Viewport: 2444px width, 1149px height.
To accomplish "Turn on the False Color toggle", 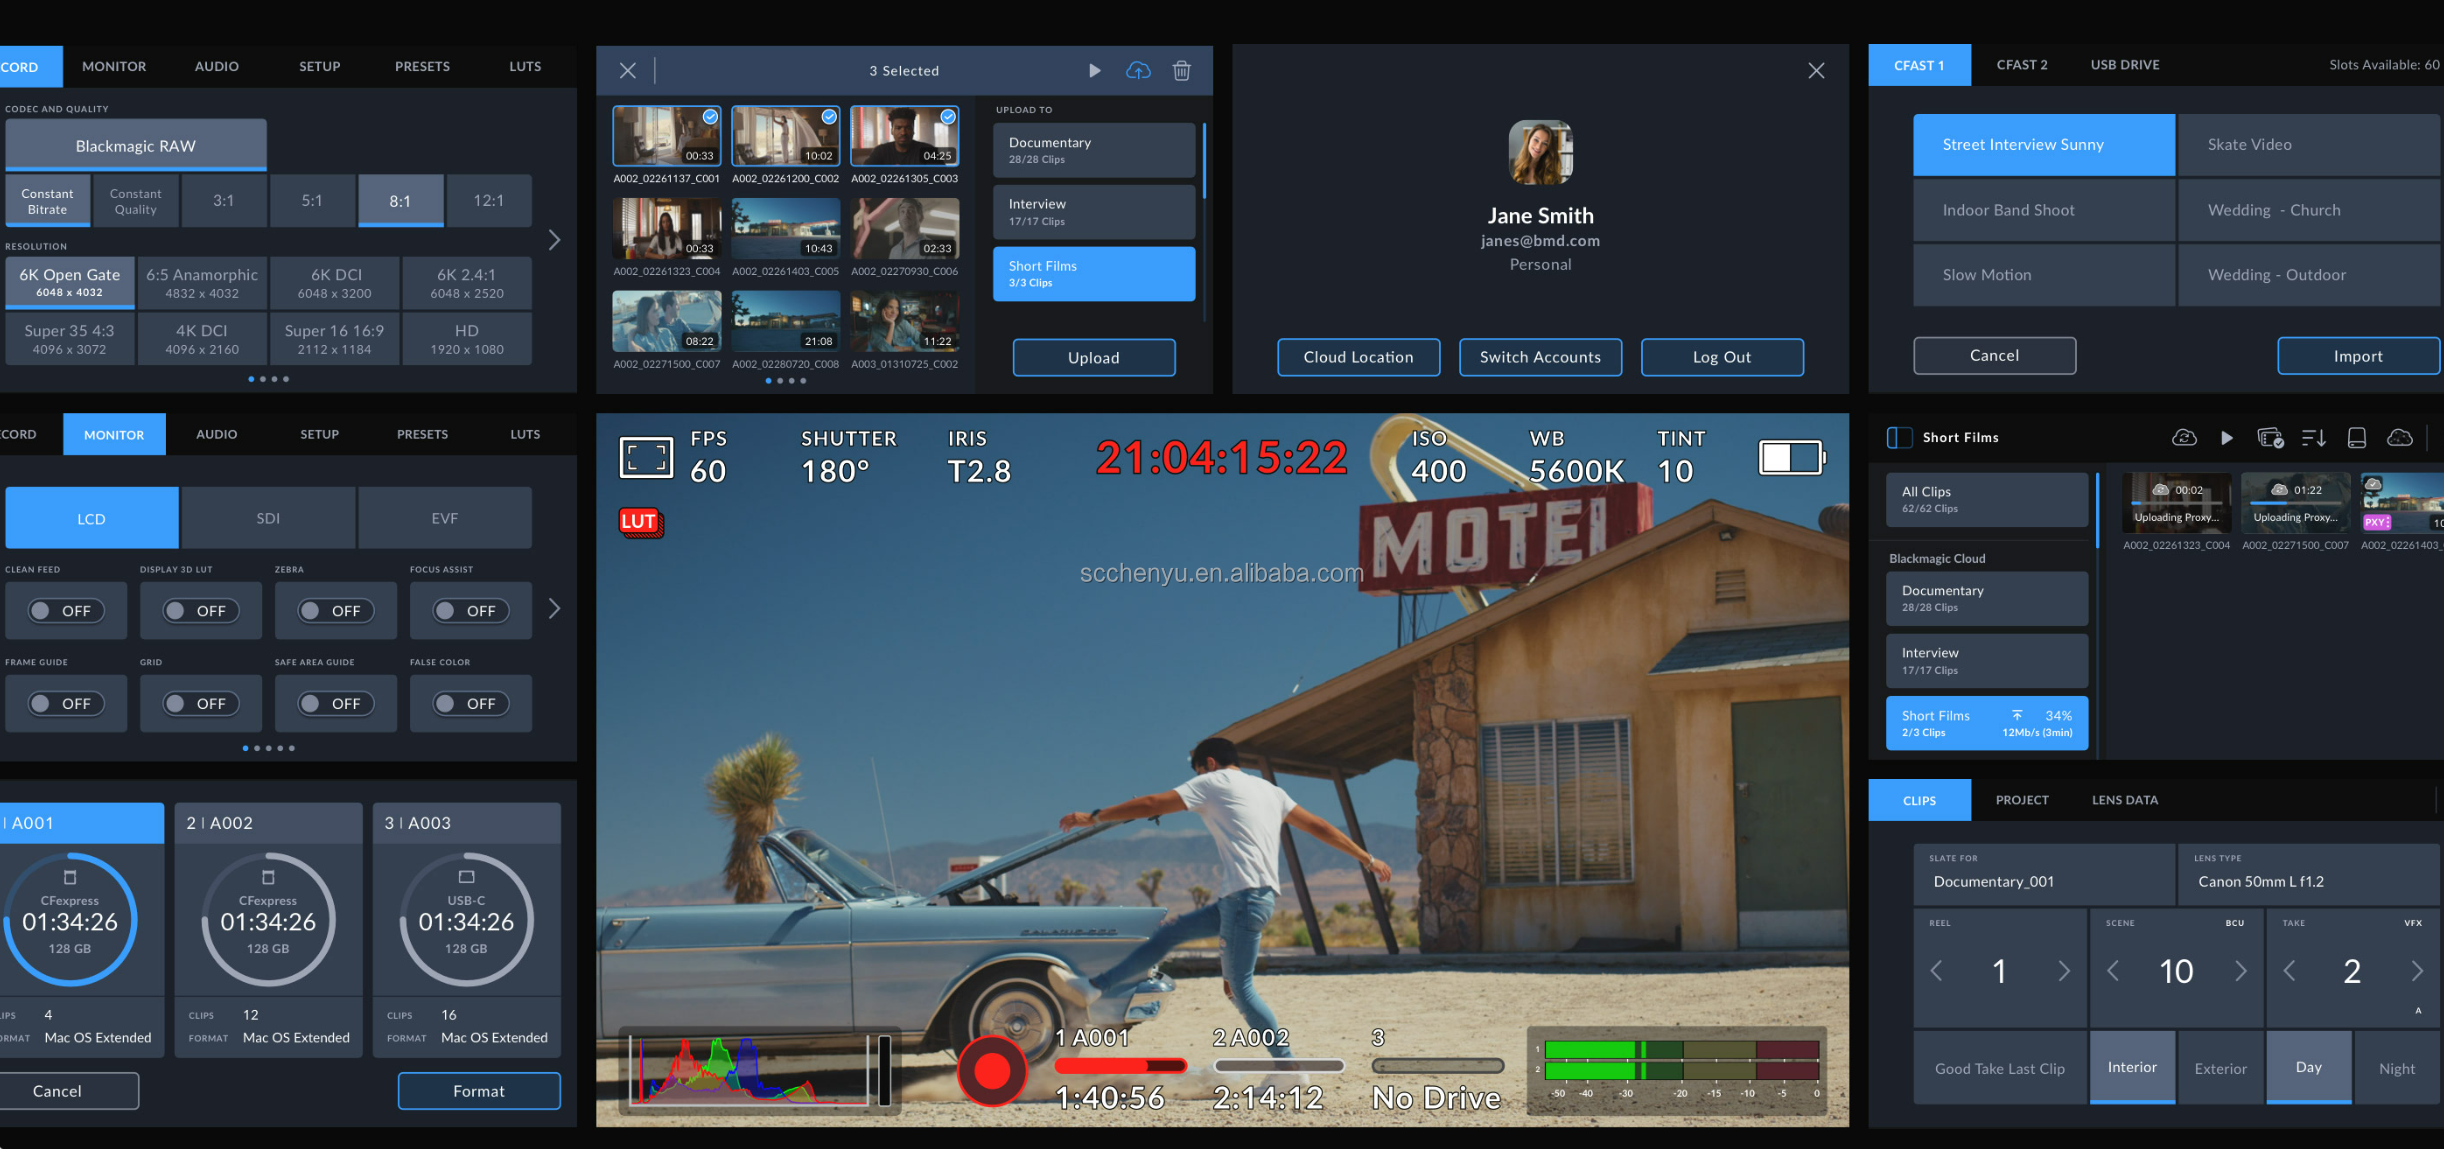I will coord(470,704).
